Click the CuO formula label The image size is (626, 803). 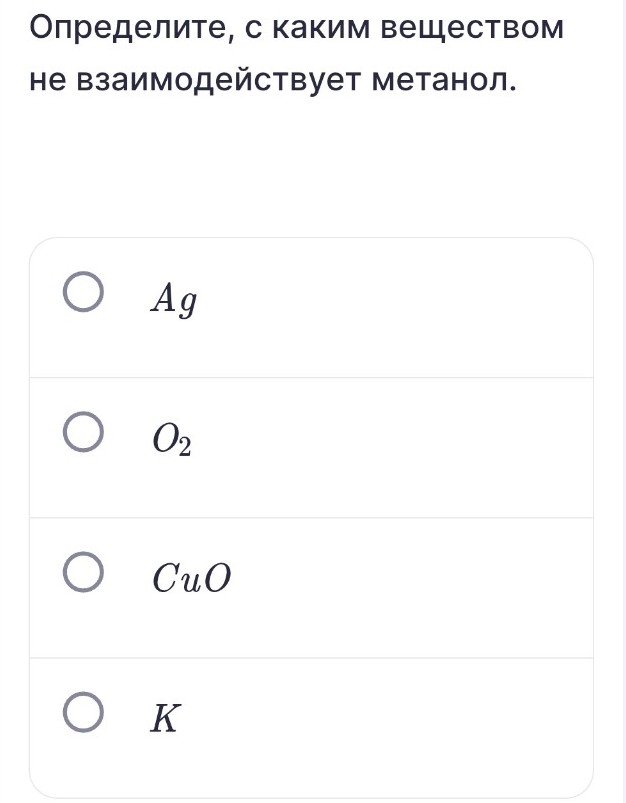point(191,578)
